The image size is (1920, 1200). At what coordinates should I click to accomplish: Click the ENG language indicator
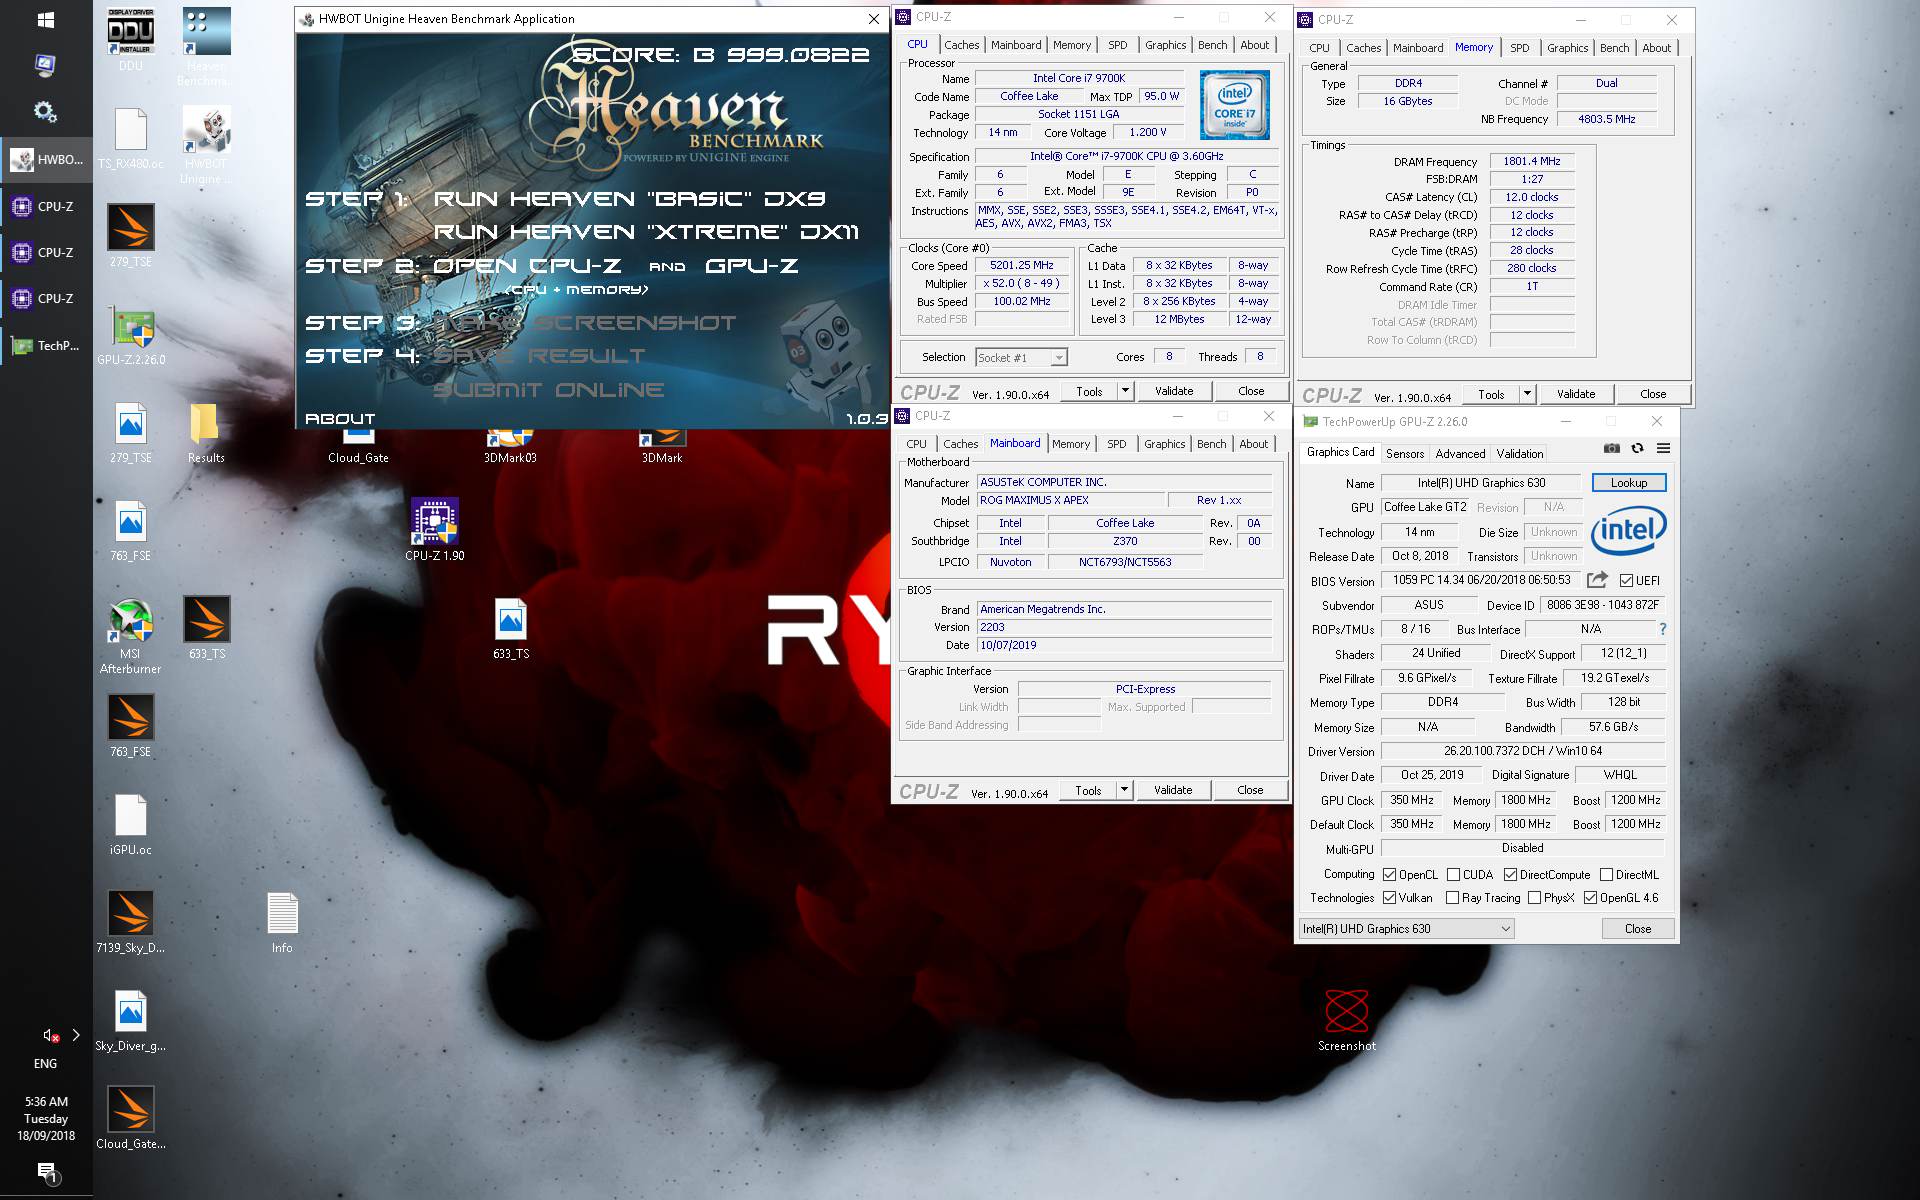pos(46,1064)
